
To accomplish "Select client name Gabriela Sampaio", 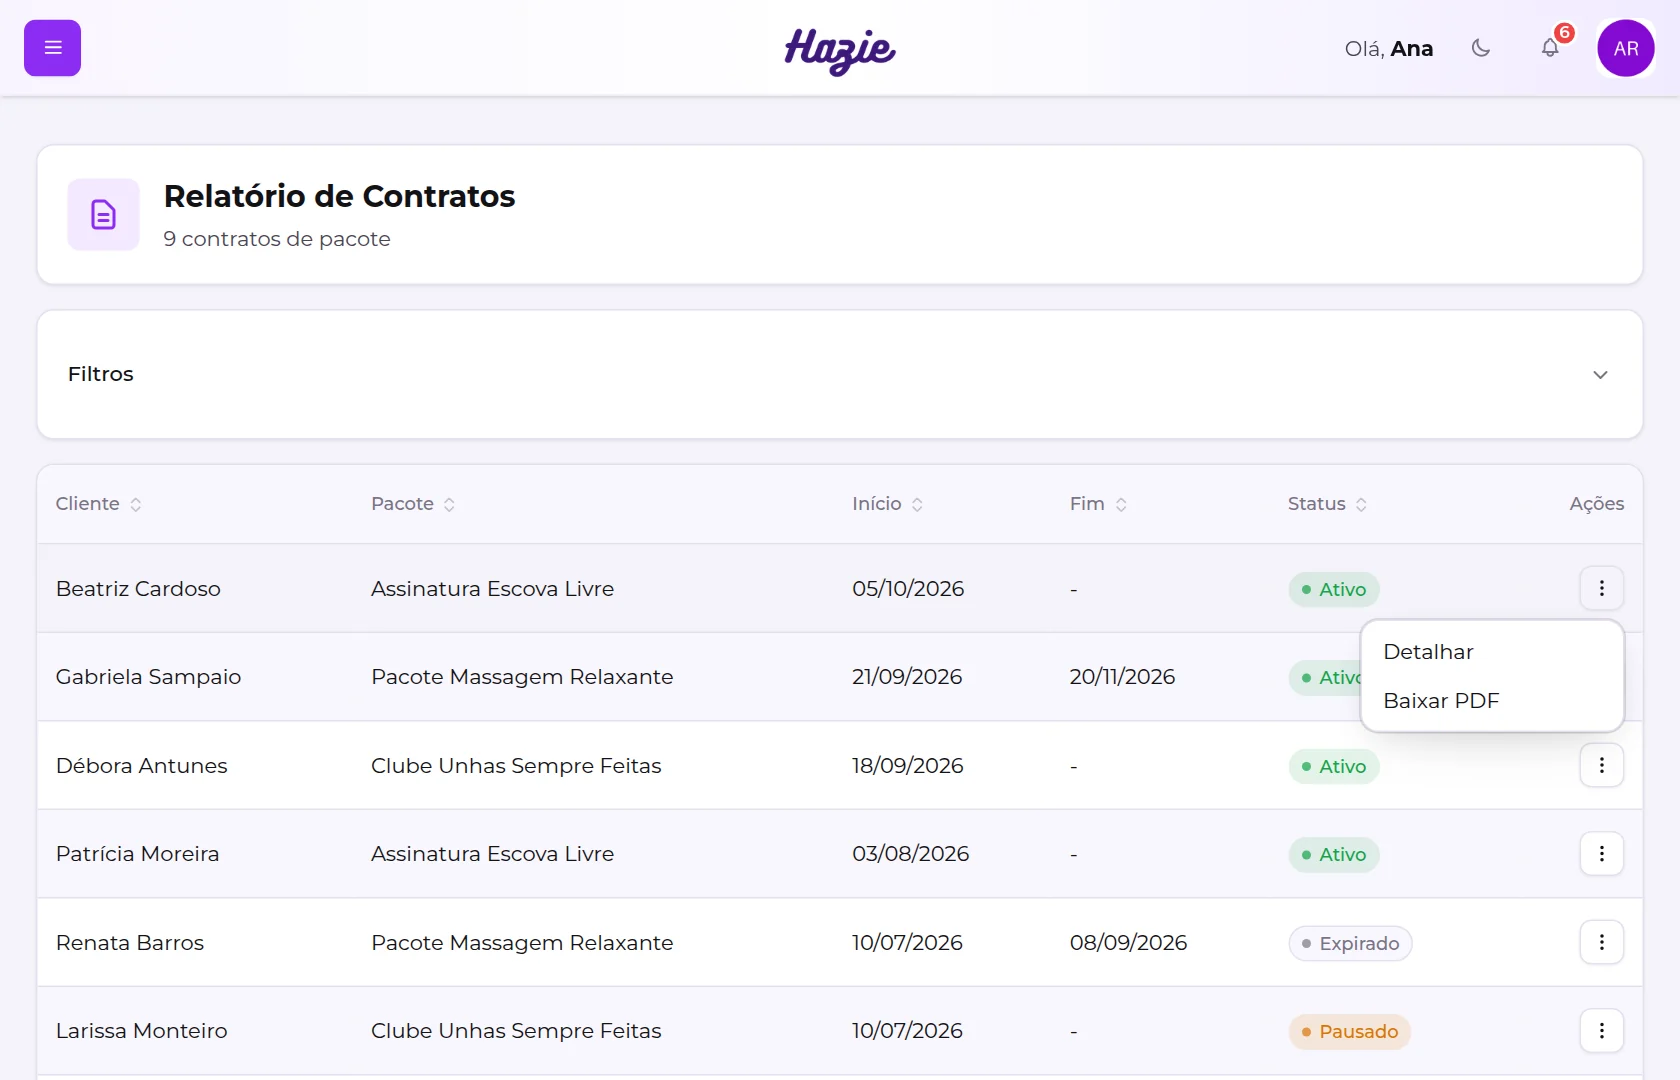I will pyautogui.click(x=148, y=677).
